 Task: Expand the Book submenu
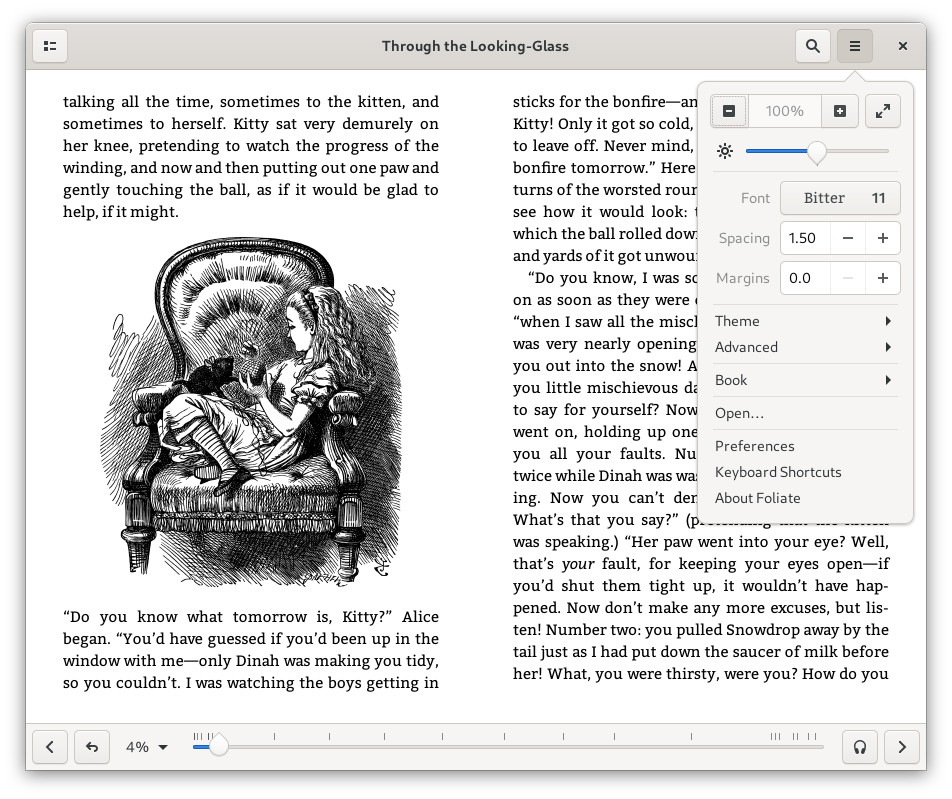[x=804, y=380]
